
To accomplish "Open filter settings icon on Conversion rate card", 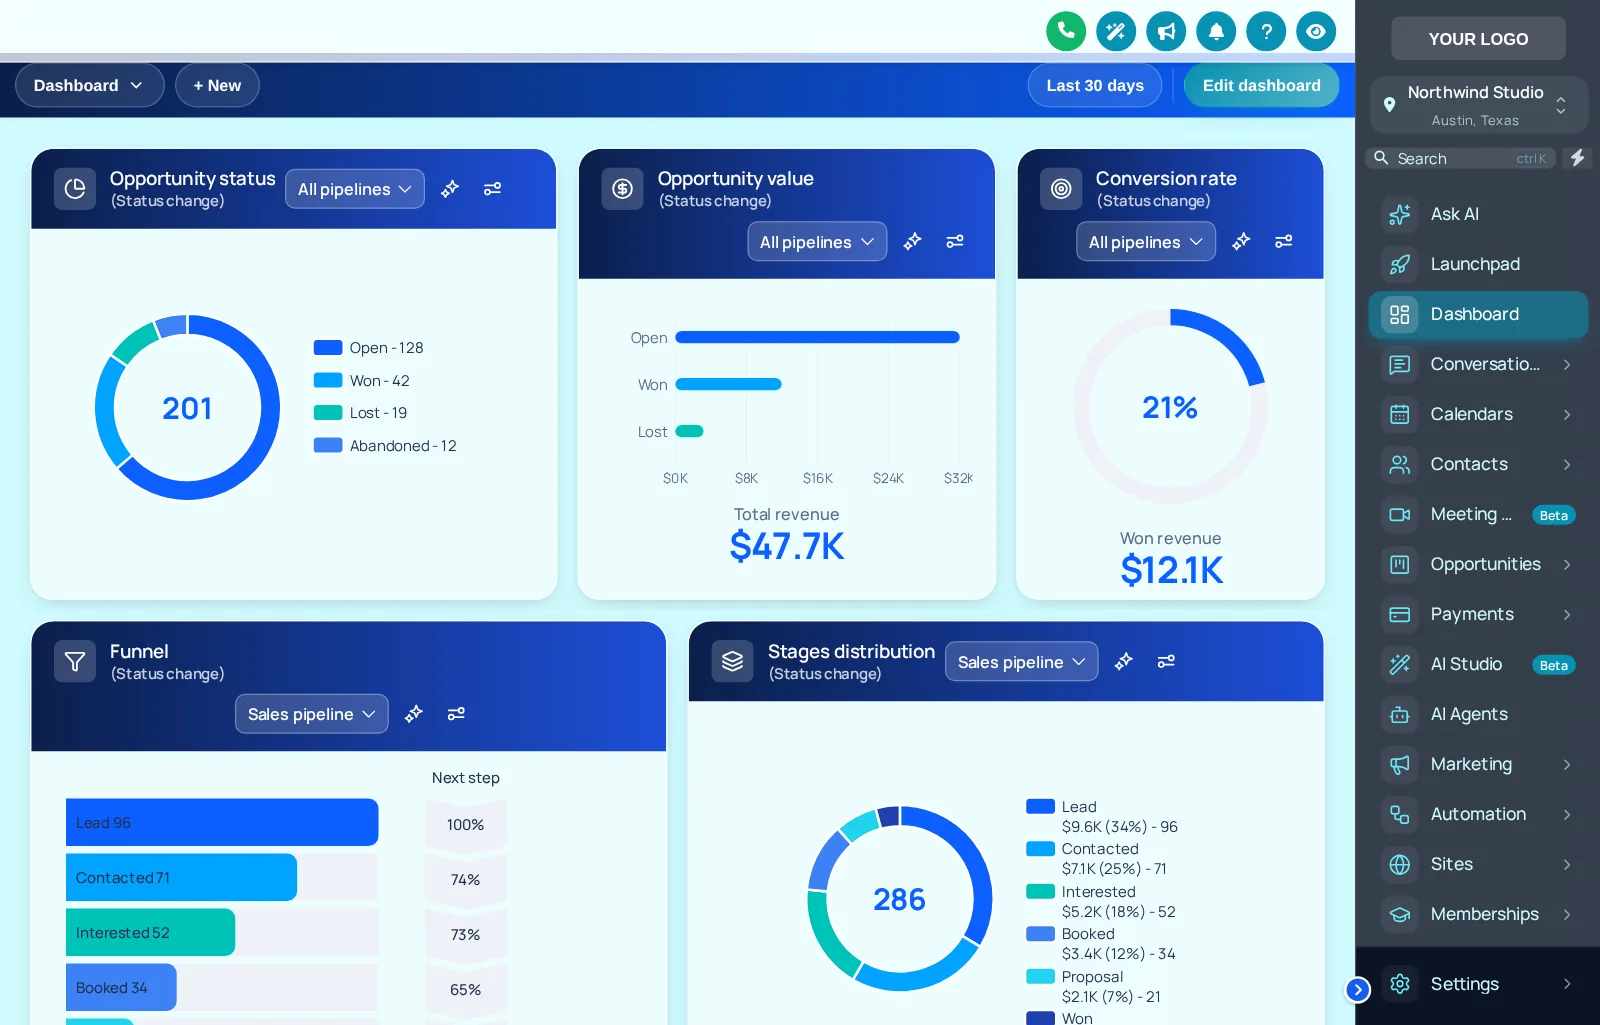I will coord(1284,241).
